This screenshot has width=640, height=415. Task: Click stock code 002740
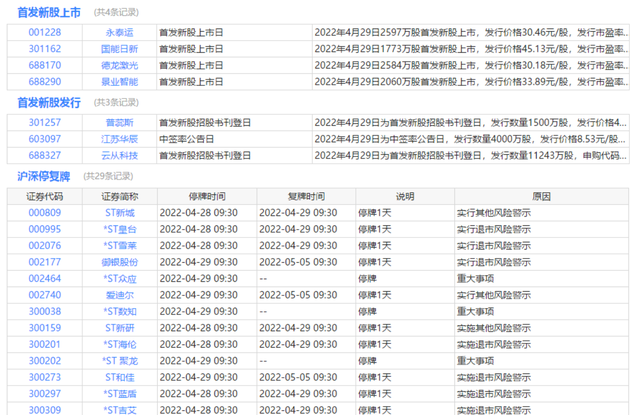coord(45,295)
